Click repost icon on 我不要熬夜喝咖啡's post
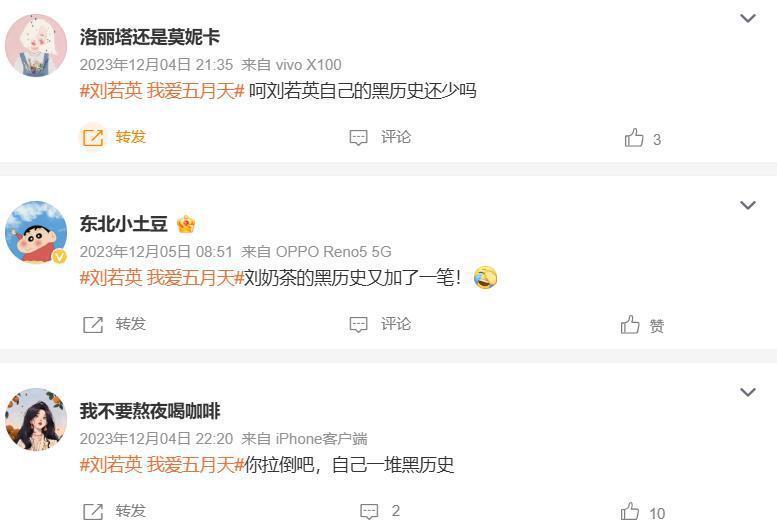Viewport: 777px width, 520px height. (x=93, y=511)
